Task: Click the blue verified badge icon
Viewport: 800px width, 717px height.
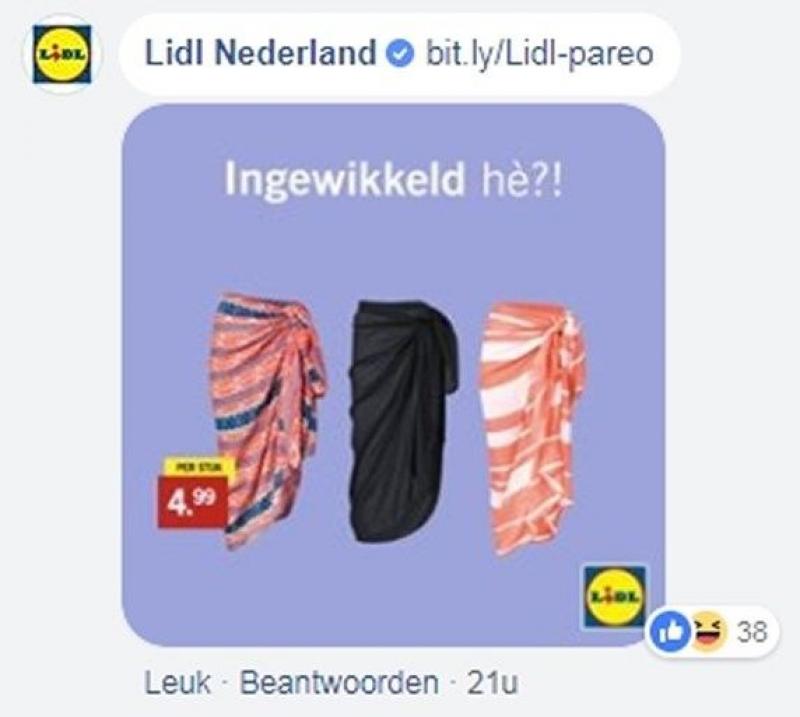Action: click(x=399, y=54)
